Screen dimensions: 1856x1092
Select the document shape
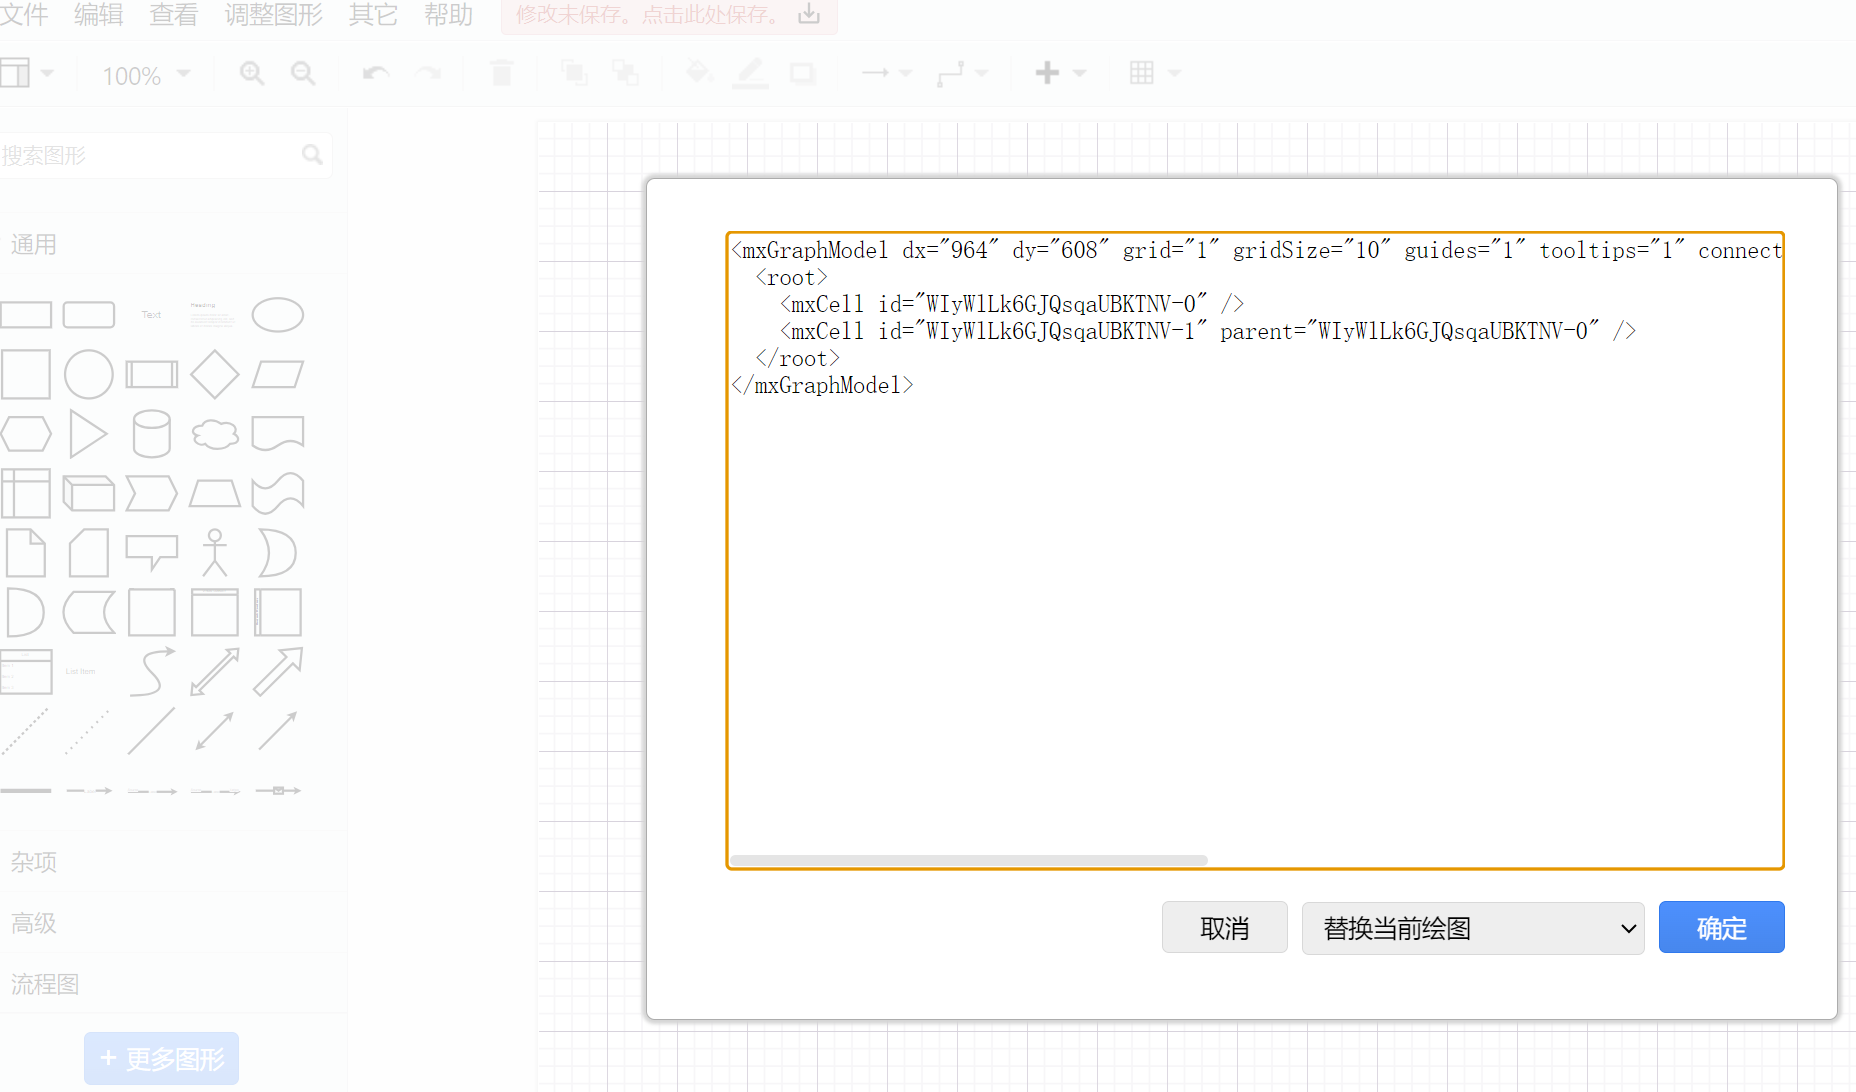[278, 434]
